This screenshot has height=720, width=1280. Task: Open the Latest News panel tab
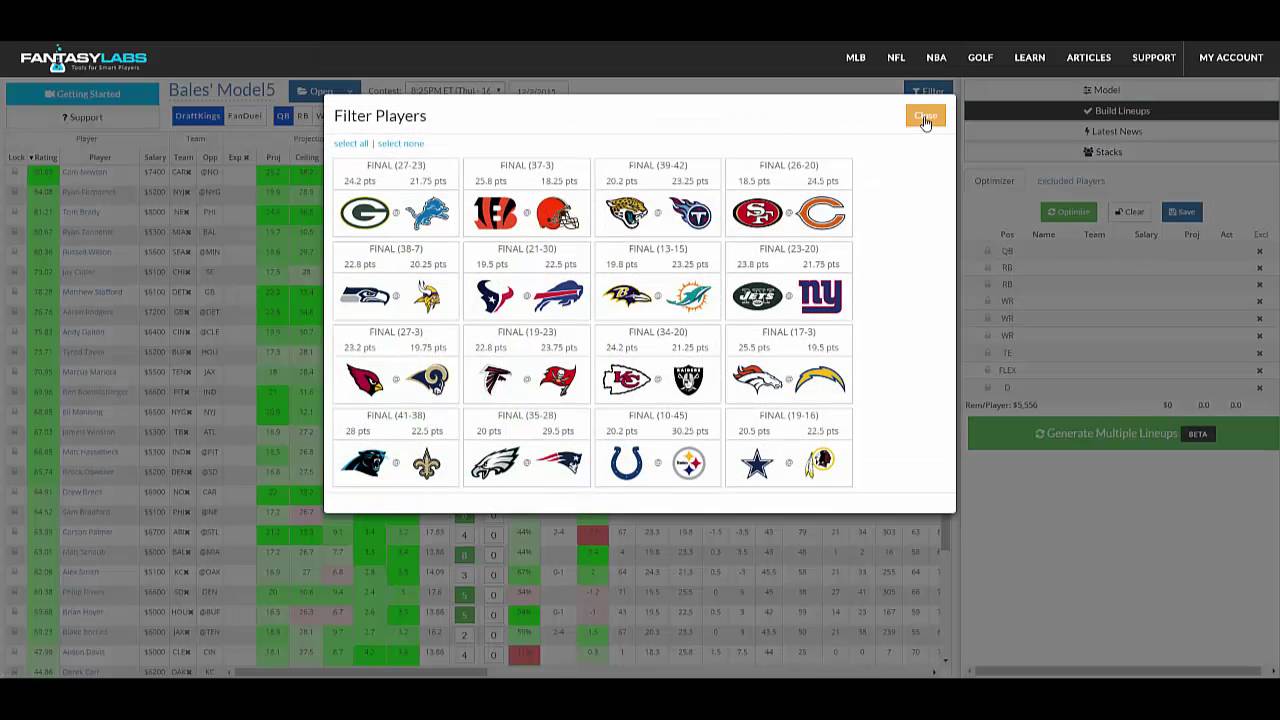pyautogui.click(x=1112, y=131)
